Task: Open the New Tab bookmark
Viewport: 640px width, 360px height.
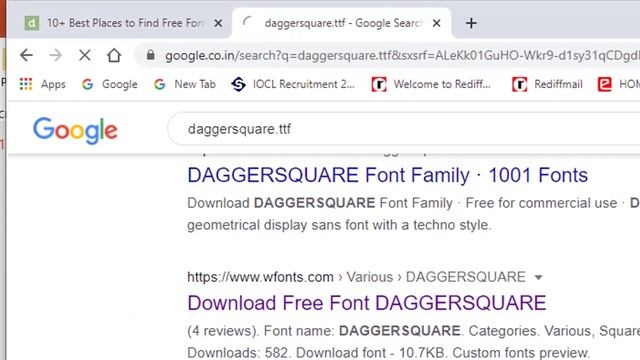Action: pos(184,84)
